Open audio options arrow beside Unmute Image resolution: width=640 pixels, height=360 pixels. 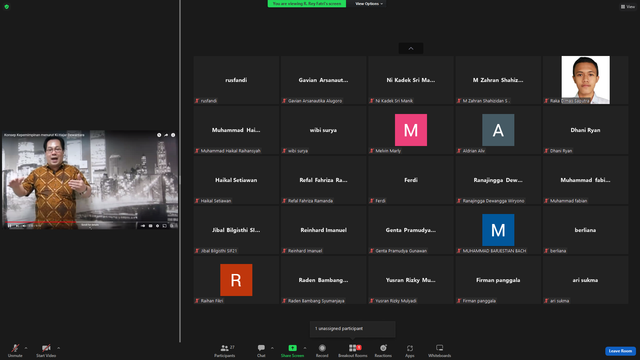(x=26, y=348)
